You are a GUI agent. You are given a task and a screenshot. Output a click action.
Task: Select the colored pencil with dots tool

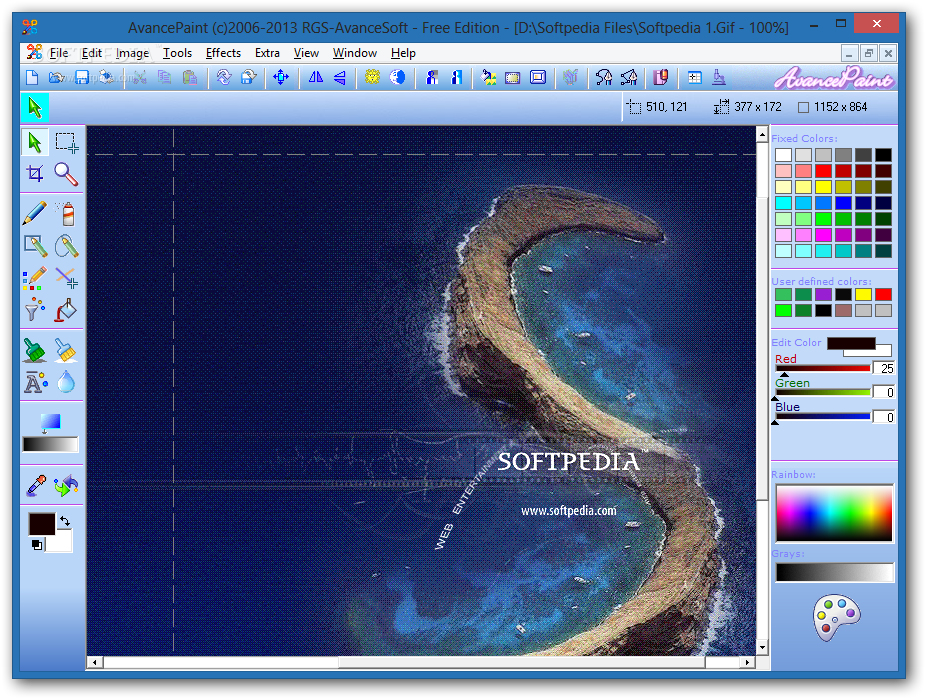click(35, 277)
